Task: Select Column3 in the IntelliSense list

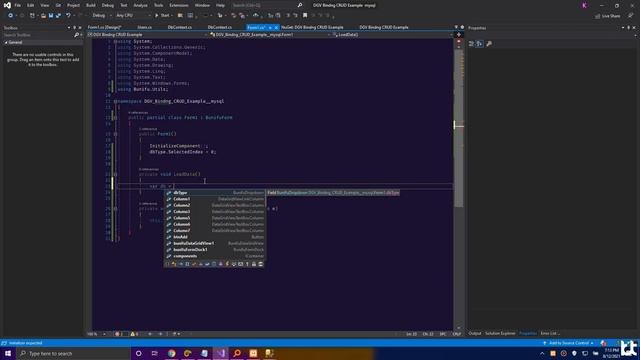Action: coord(215,211)
